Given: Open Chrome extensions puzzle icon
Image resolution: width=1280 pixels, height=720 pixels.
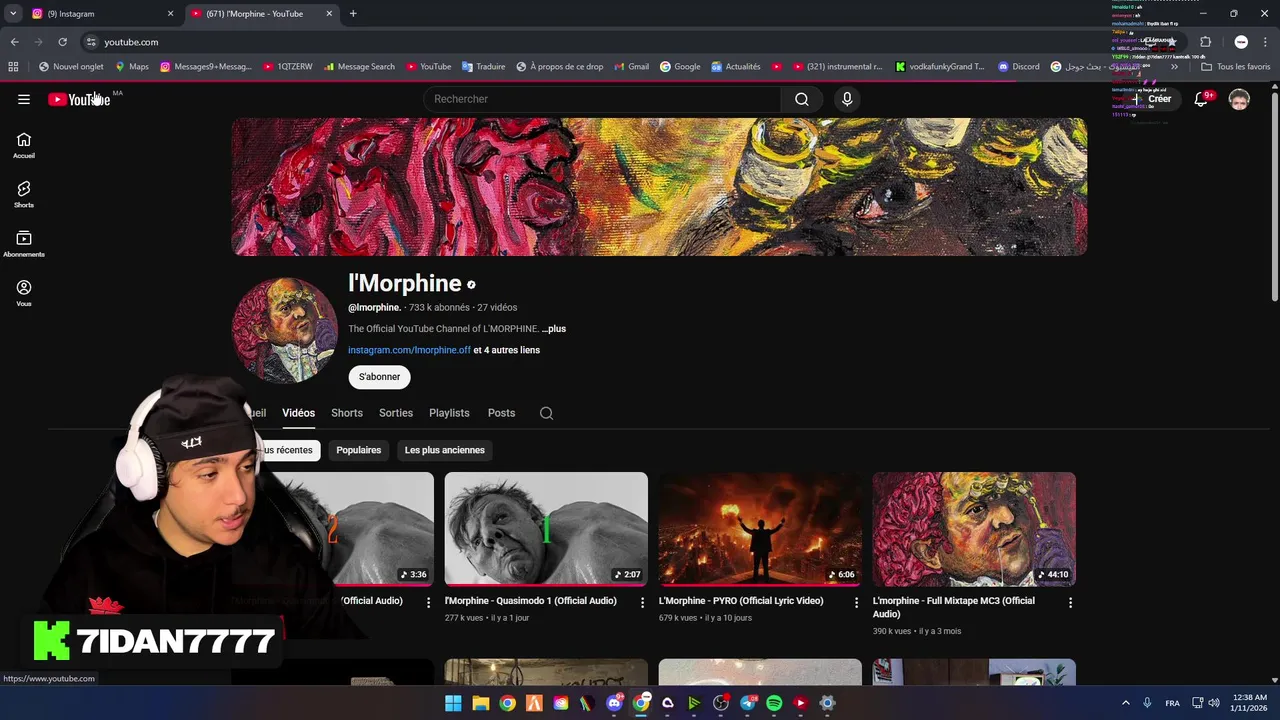Looking at the screenshot, I should click(x=1205, y=42).
